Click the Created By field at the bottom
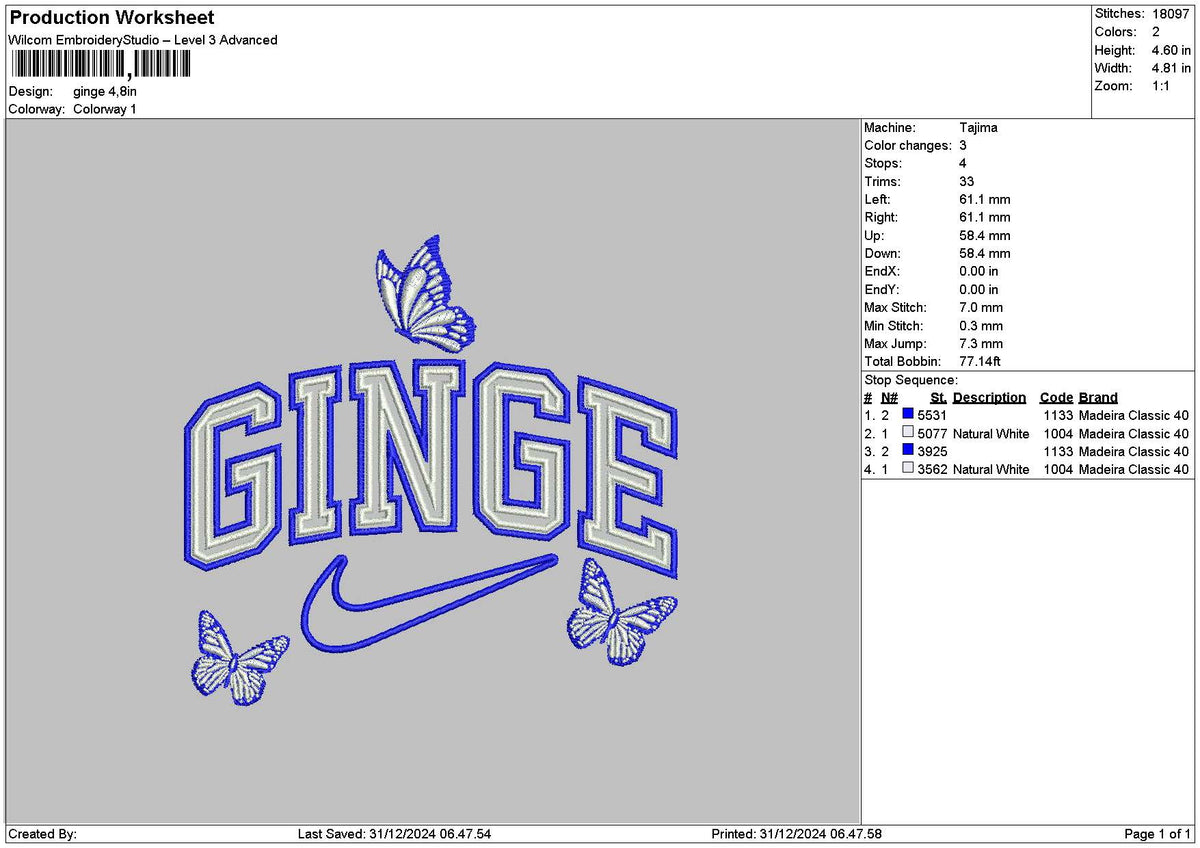This screenshot has width=1200, height=848. [45, 831]
